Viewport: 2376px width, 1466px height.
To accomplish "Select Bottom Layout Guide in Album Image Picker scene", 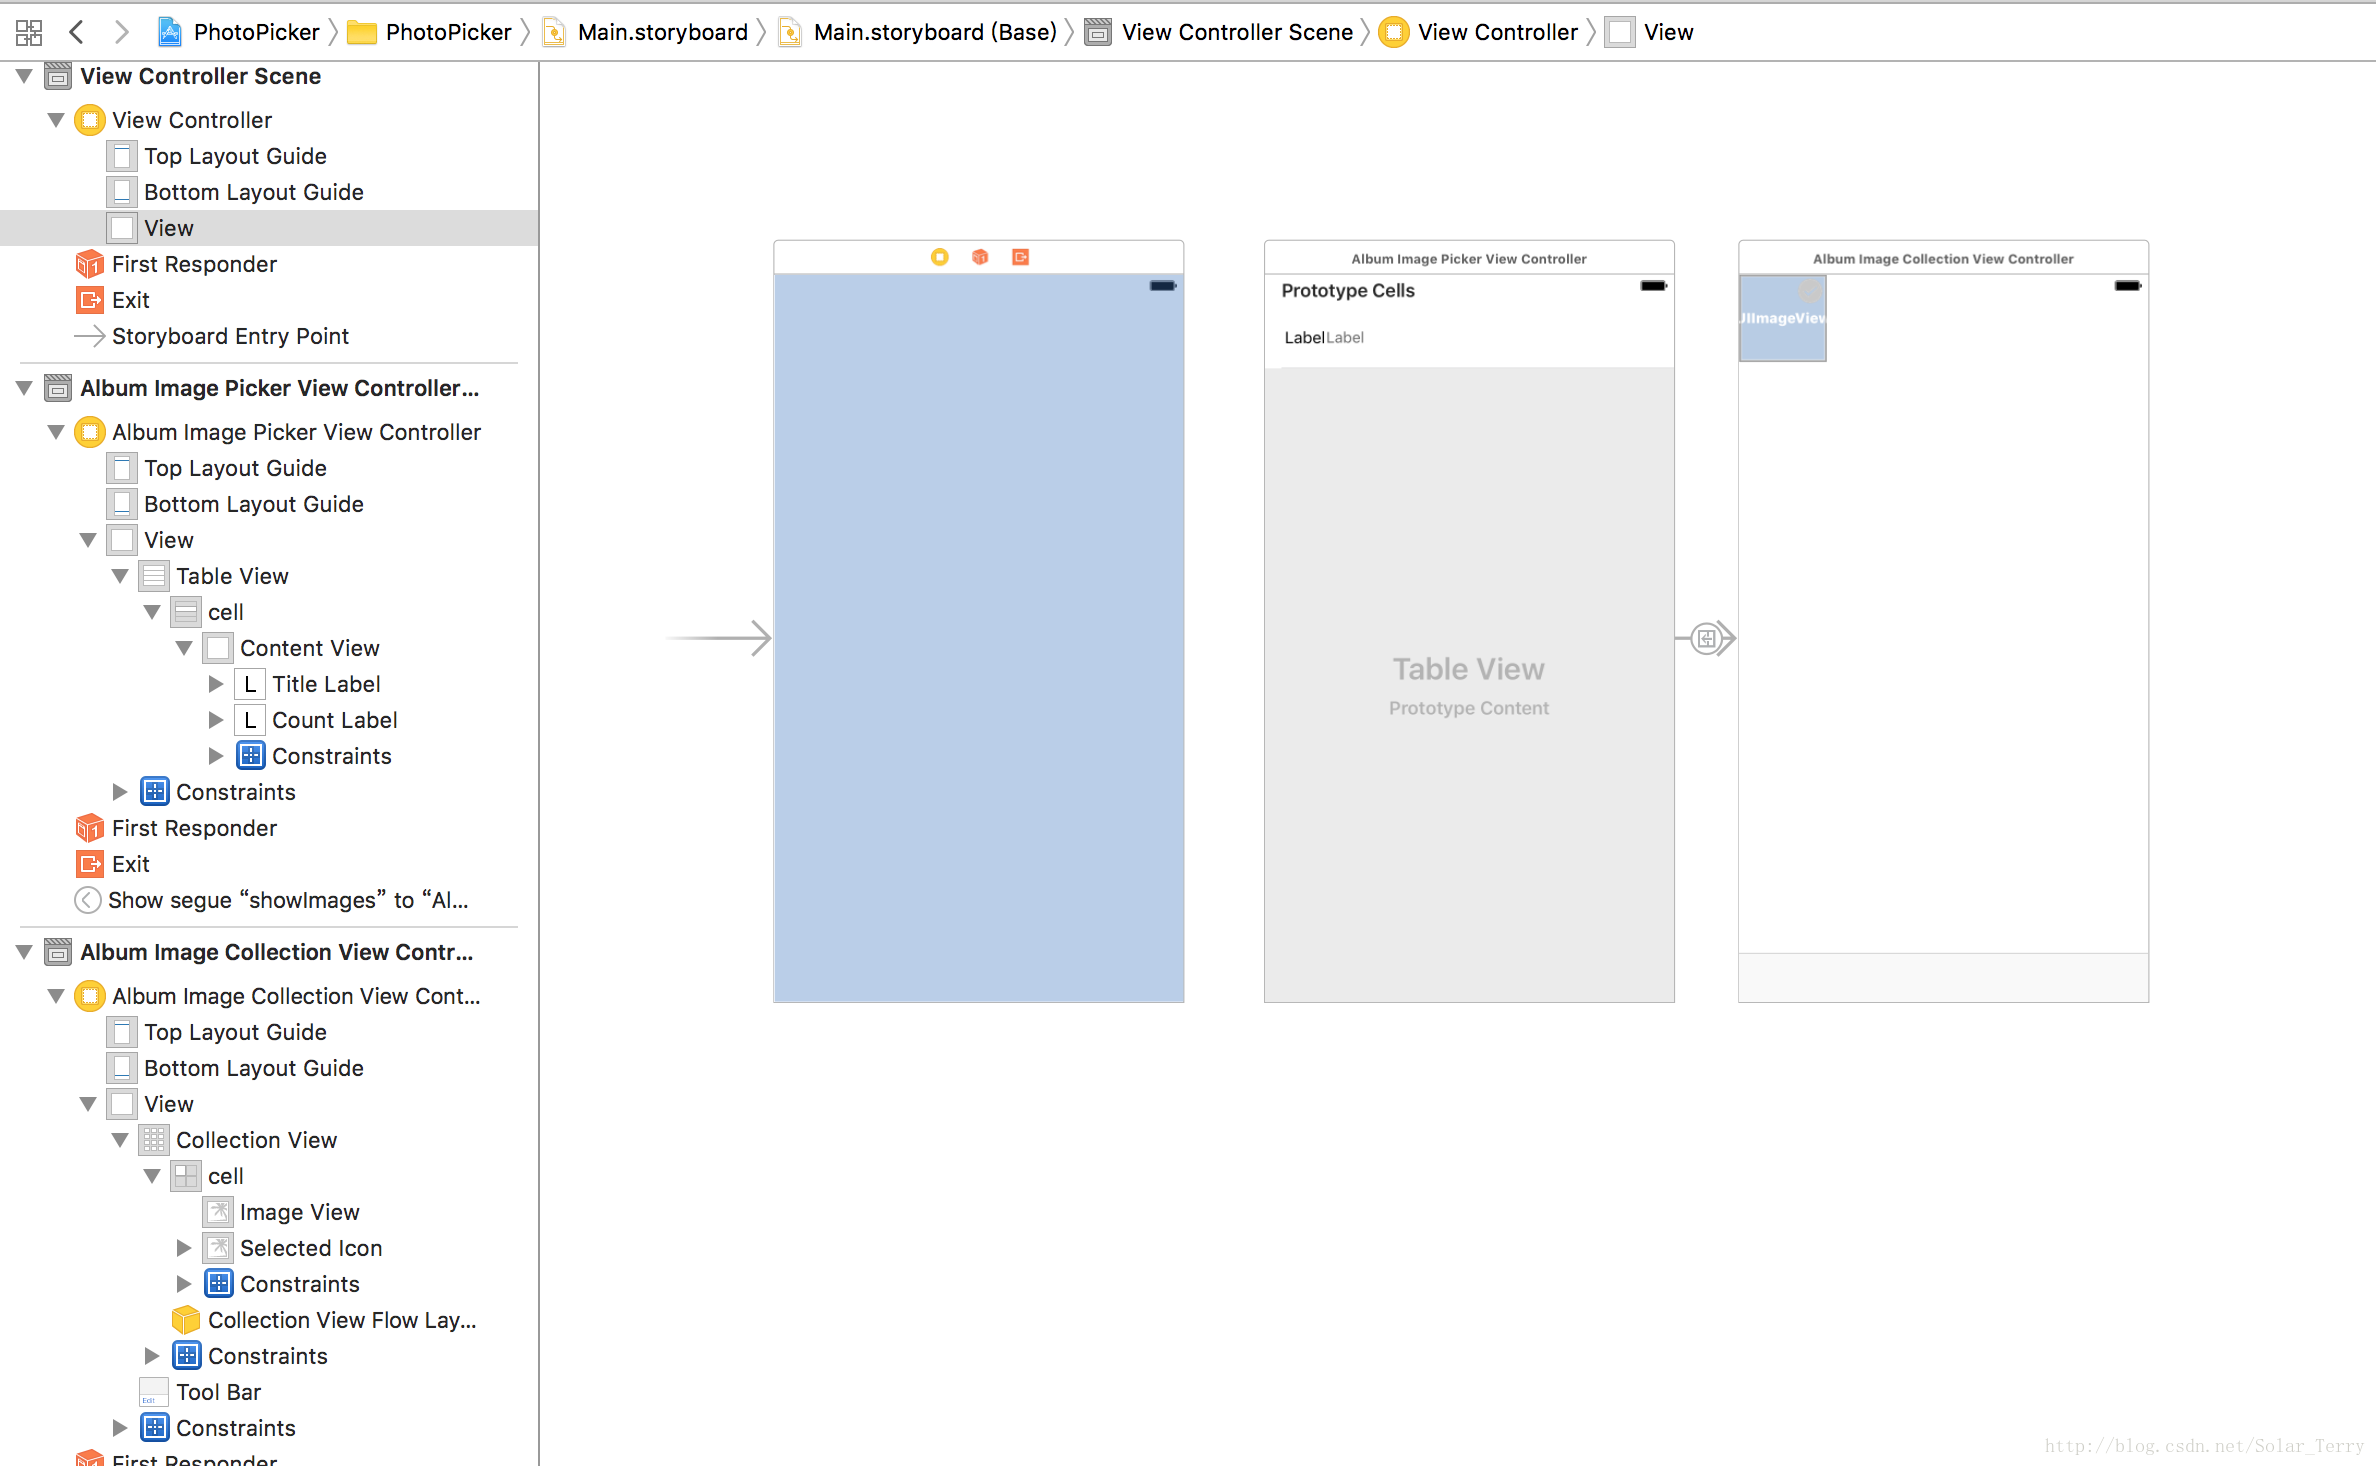I will tap(237, 504).
